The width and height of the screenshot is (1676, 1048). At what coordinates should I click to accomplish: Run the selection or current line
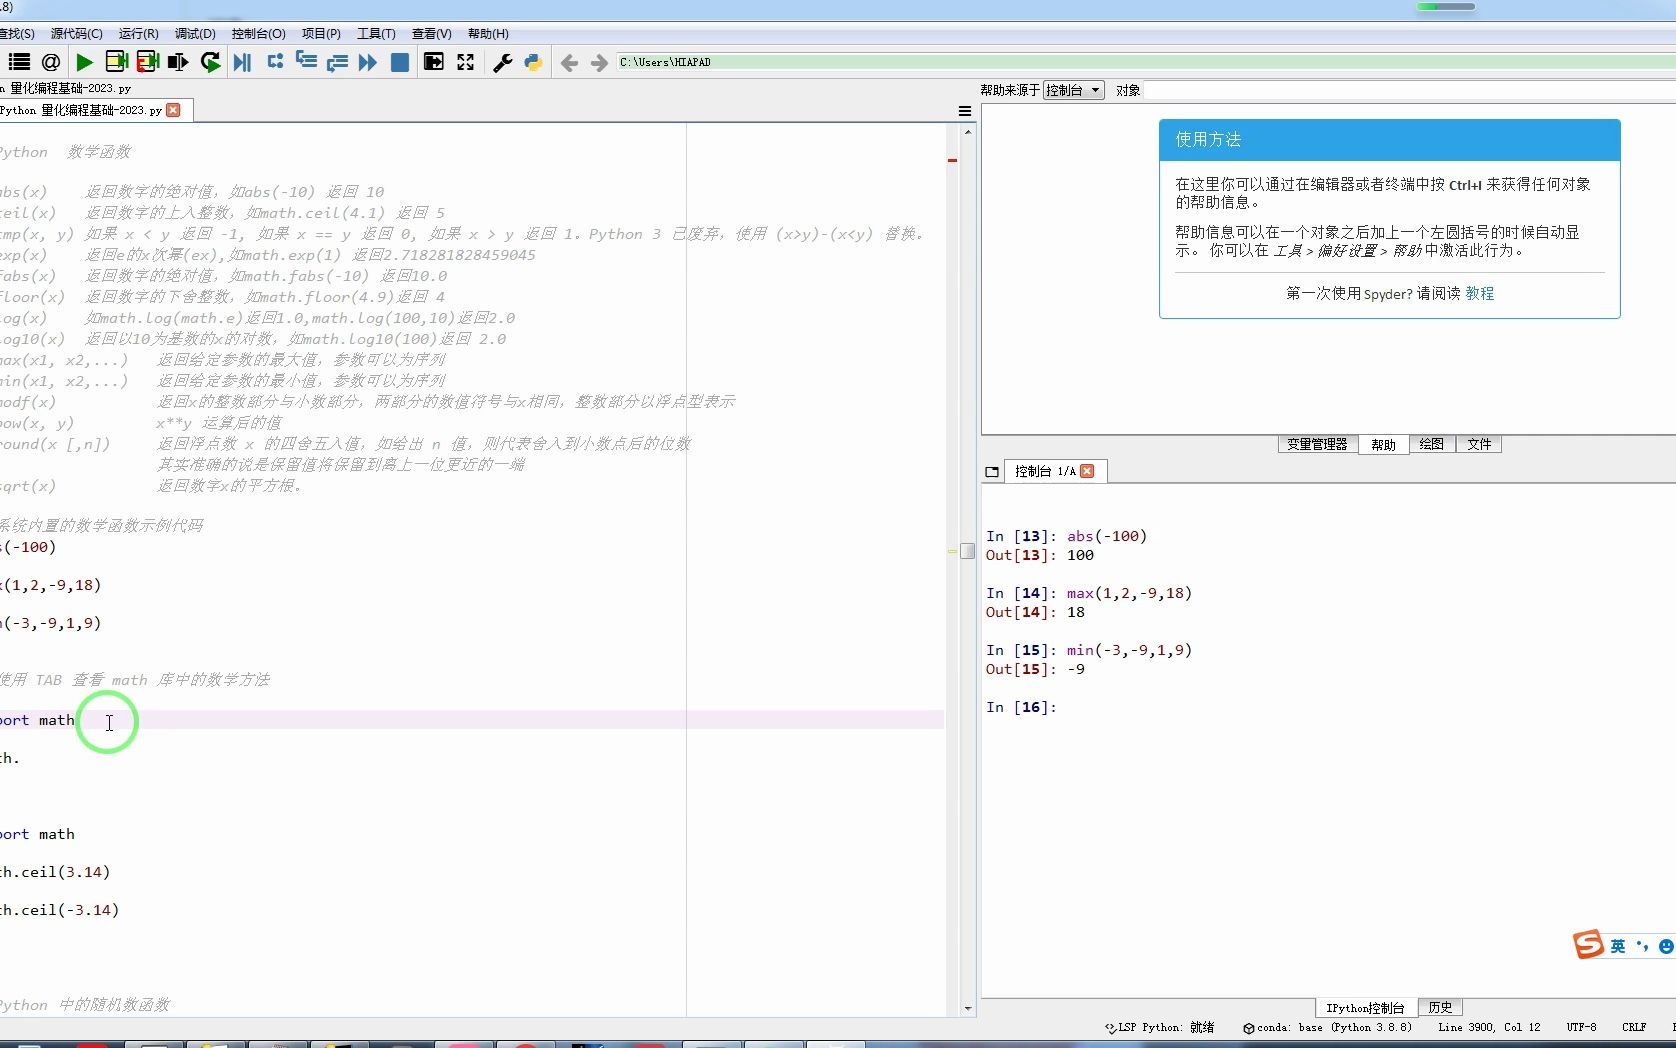178,62
